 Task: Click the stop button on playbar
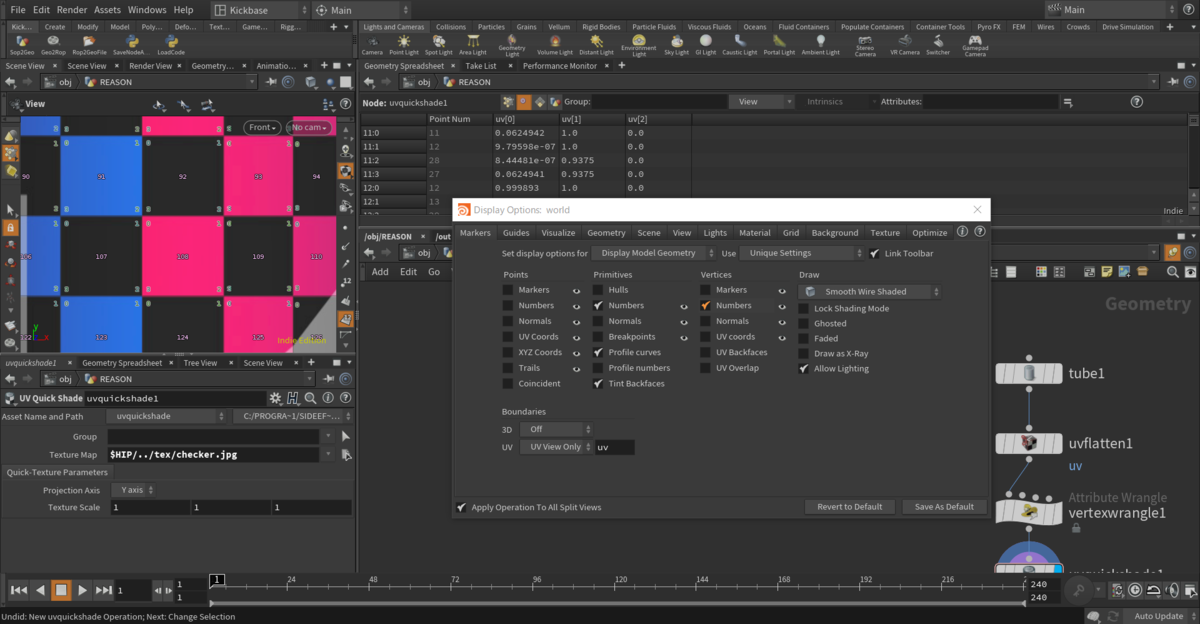(x=61, y=590)
